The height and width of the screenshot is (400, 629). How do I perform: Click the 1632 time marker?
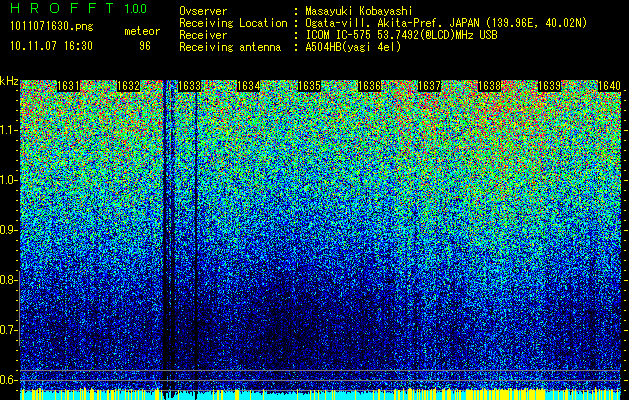[128, 86]
